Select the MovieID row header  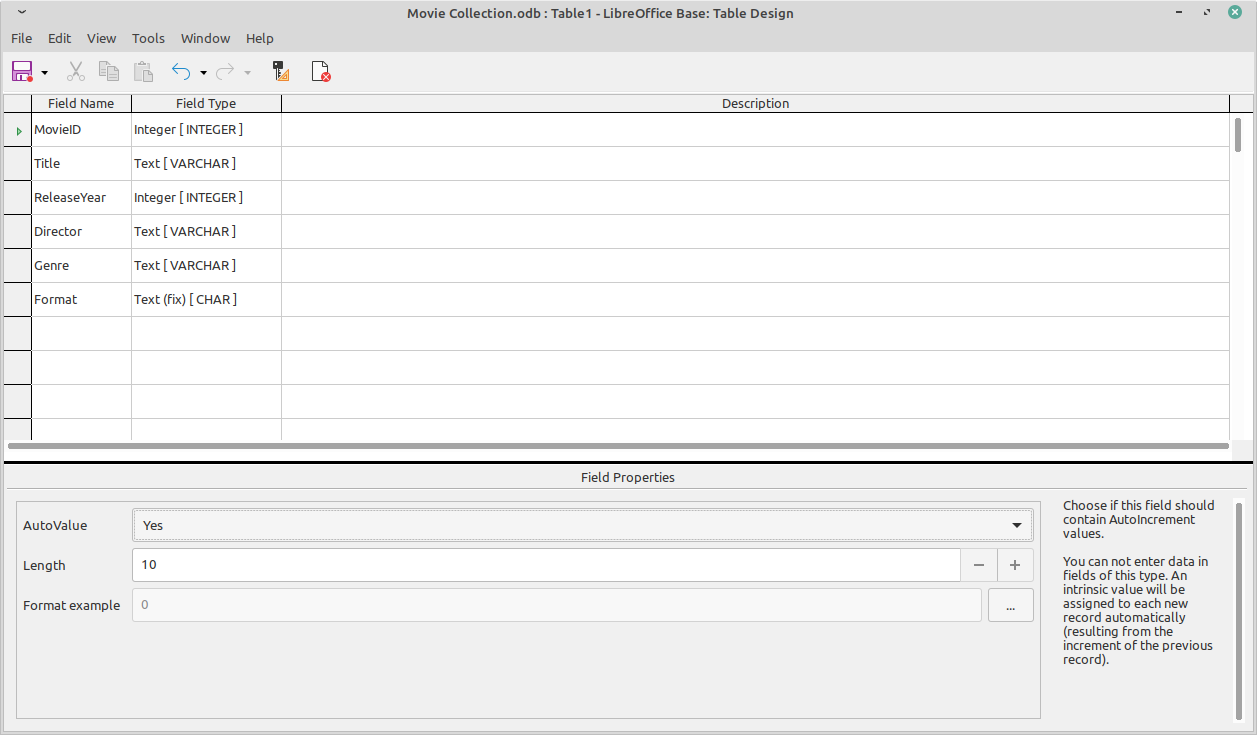tap(16, 129)
